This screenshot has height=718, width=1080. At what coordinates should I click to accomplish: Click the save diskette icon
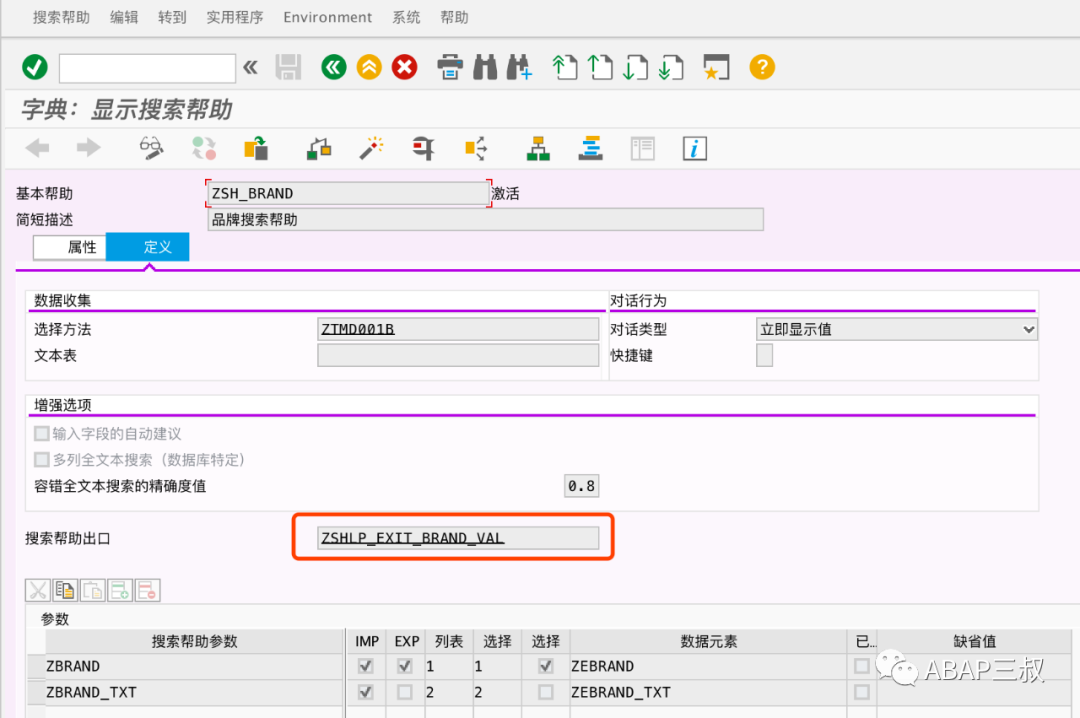point(288,68)
